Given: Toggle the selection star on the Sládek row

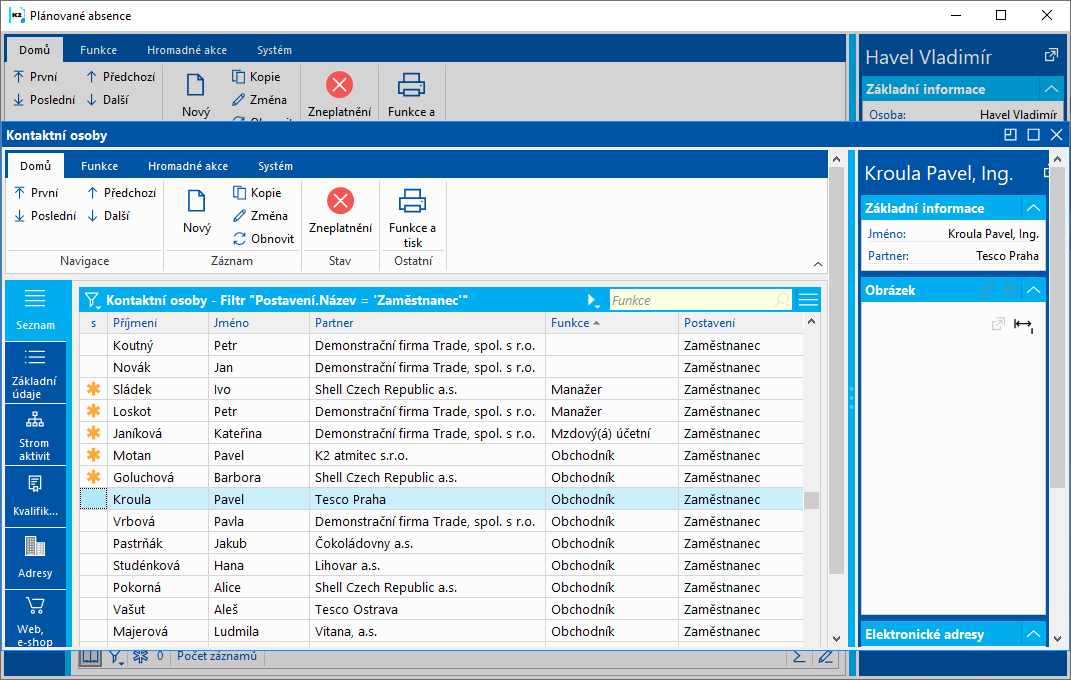Looking at the screenshot, I should [x=94, y=389].
